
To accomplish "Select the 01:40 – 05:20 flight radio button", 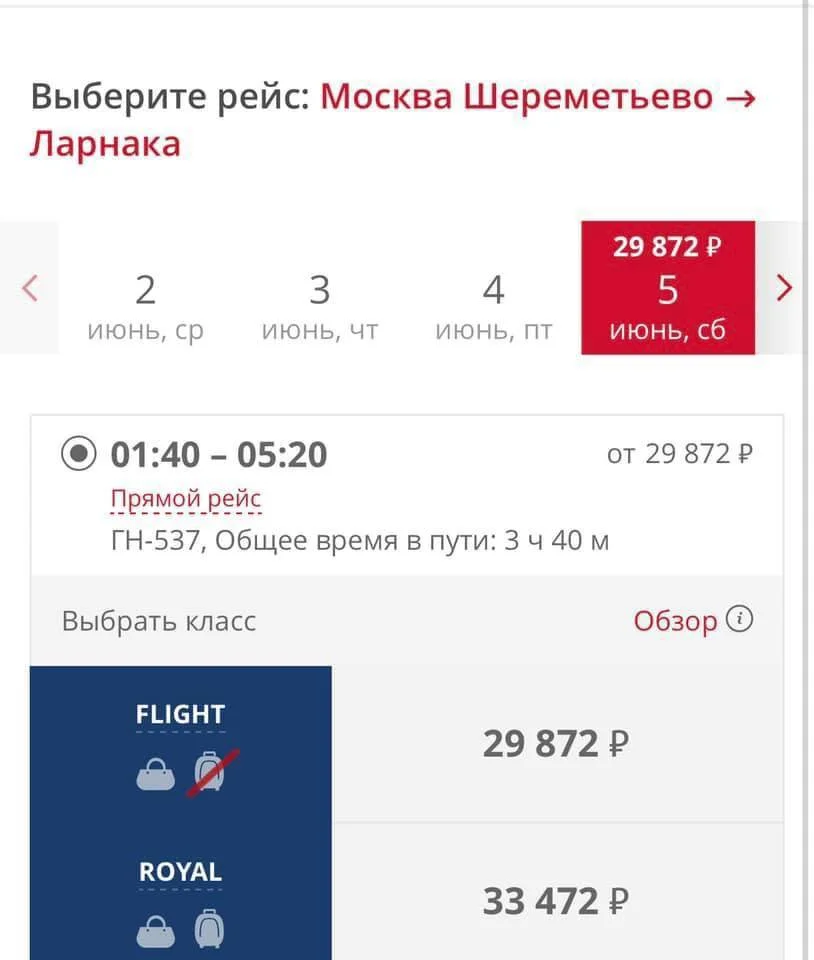I will point(77,455).
